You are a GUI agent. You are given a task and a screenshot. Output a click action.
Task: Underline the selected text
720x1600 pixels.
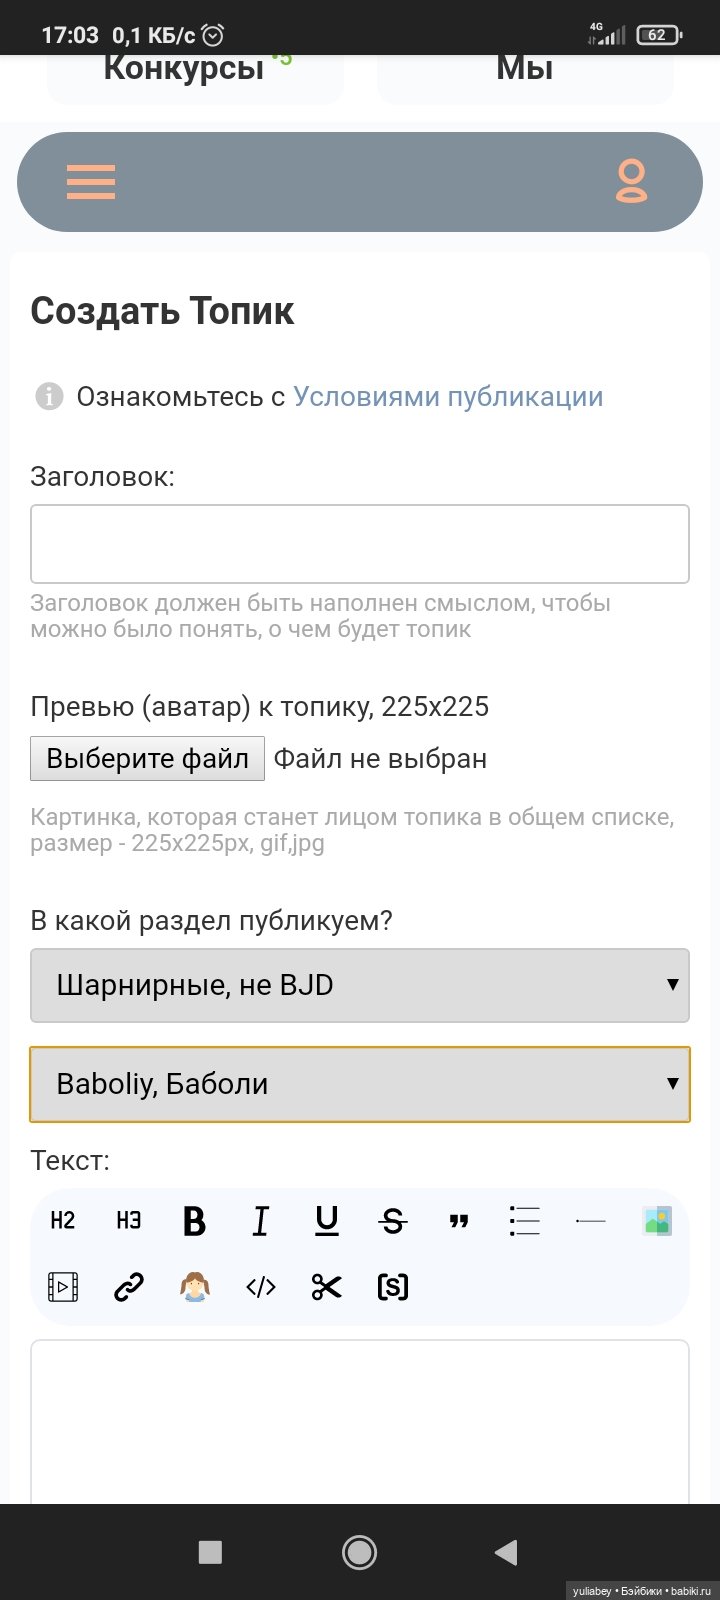[327, 1221]
